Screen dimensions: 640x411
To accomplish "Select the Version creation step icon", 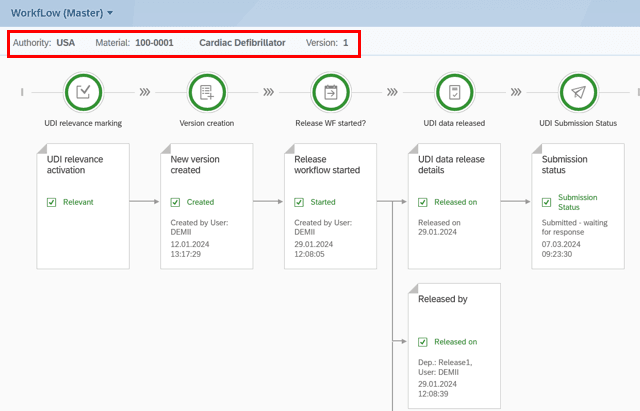I will [x=207, y=92].
